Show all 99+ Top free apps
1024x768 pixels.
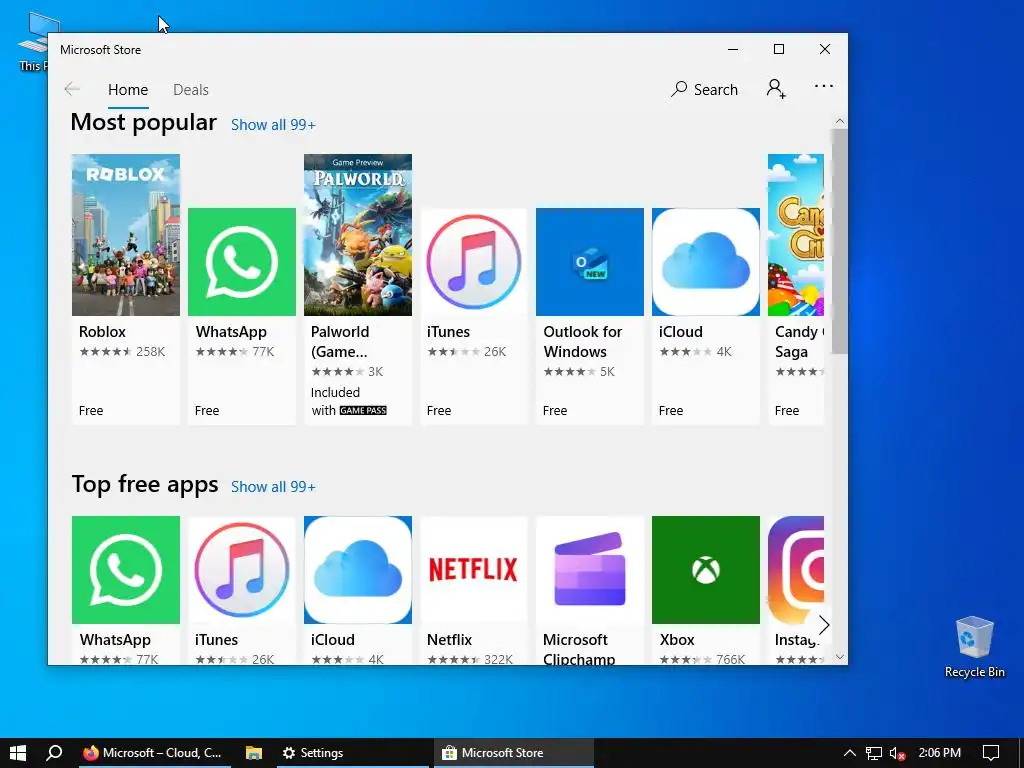point(273,487)
